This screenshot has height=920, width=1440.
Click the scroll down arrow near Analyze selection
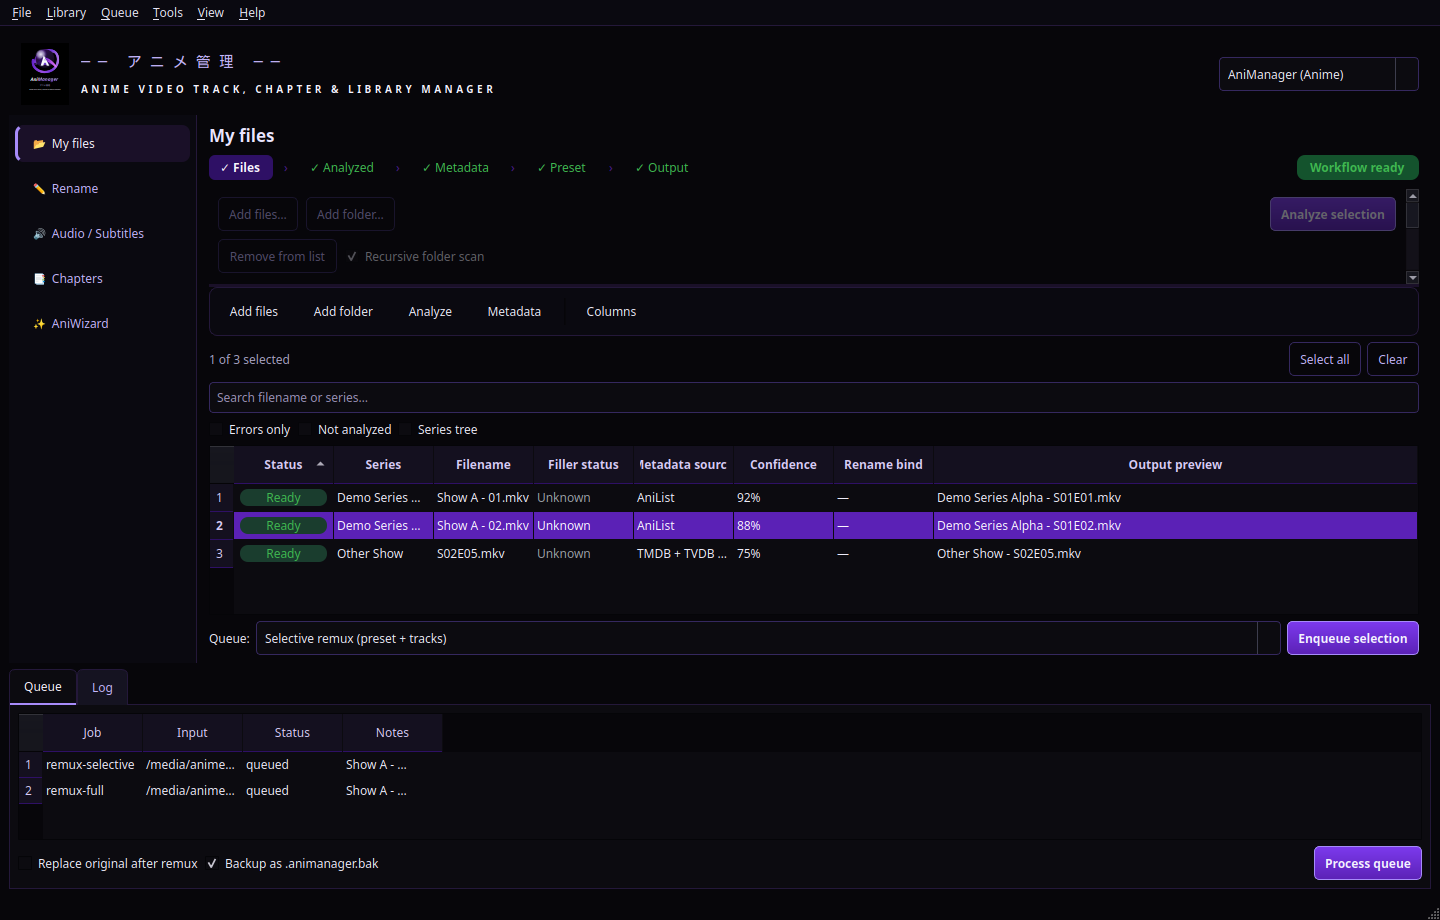point(1412,278)
